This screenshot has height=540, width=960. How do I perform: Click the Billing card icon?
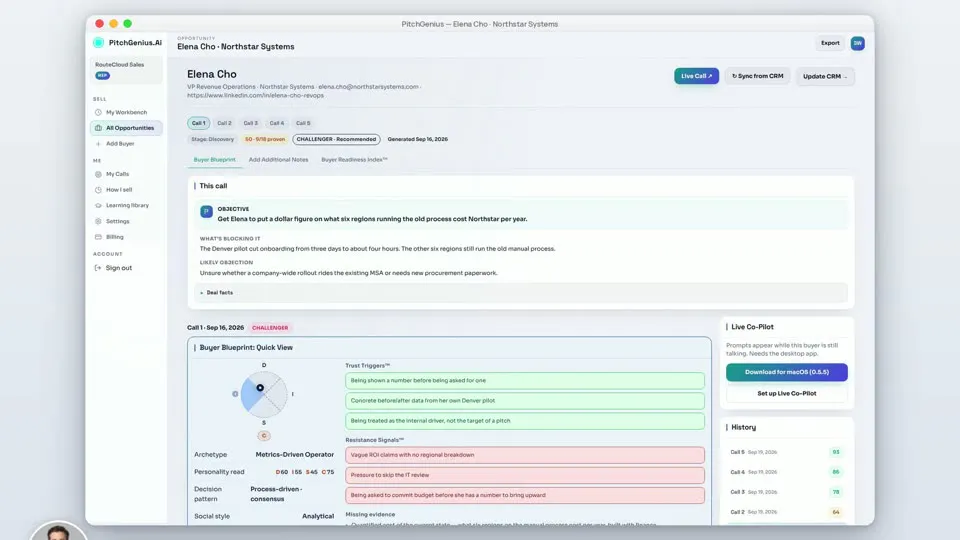tap(98, 237)
